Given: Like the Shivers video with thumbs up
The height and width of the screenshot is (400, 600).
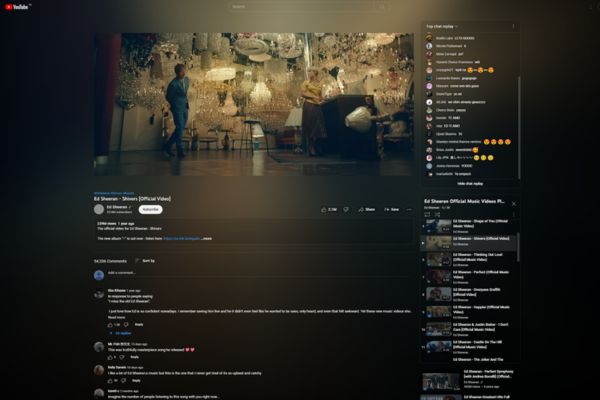Looking at the screenshot, I should tap(329, 209).
